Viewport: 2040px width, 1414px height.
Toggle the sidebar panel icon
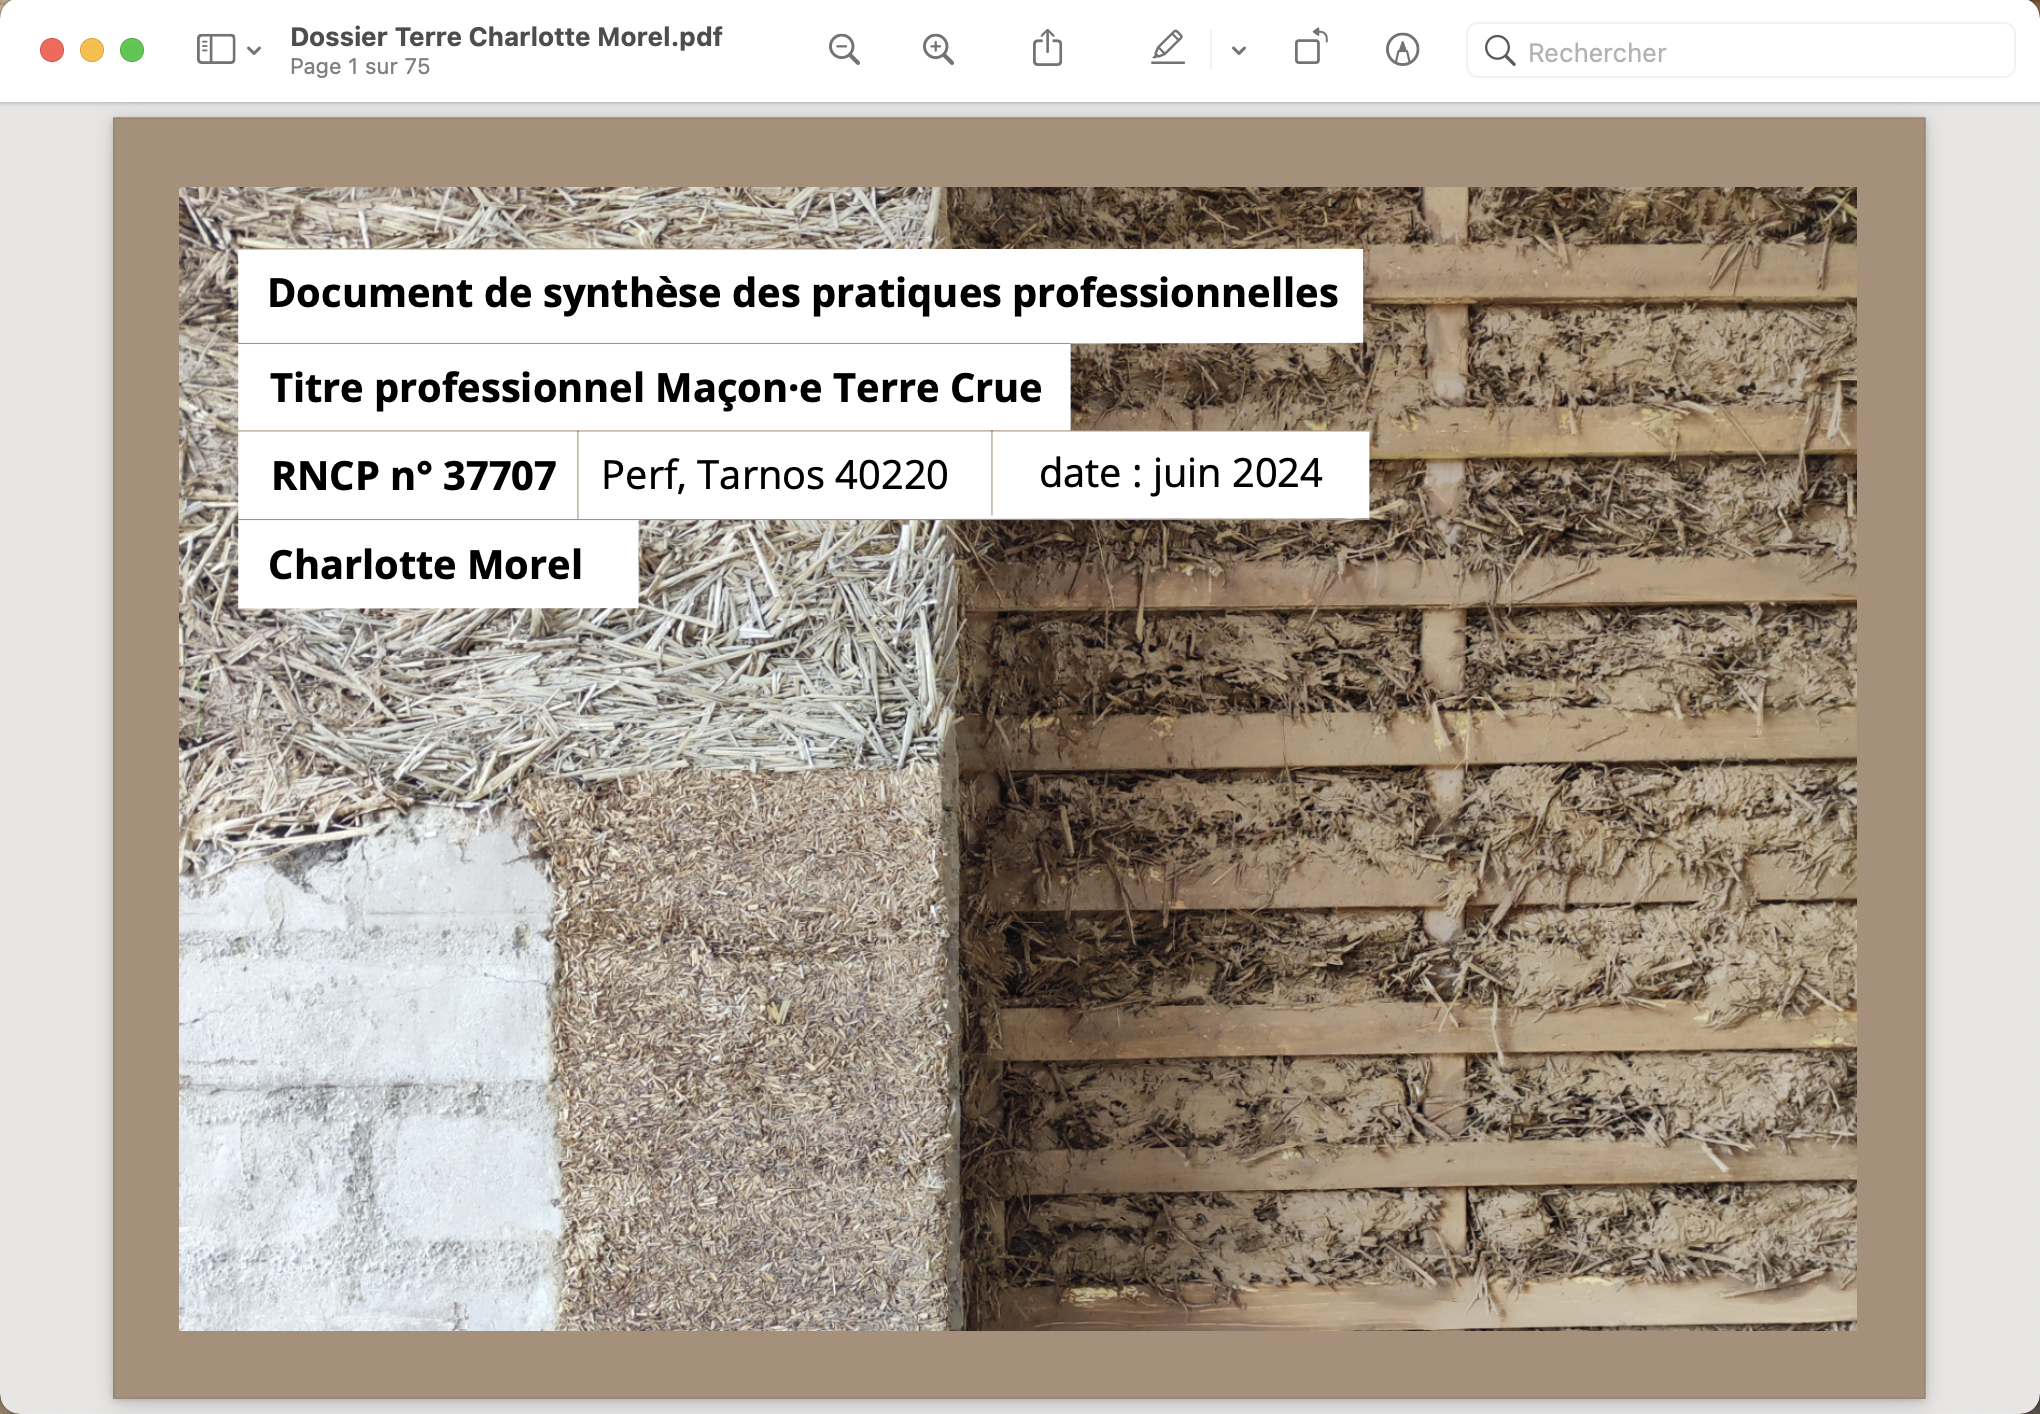point(215,50)
